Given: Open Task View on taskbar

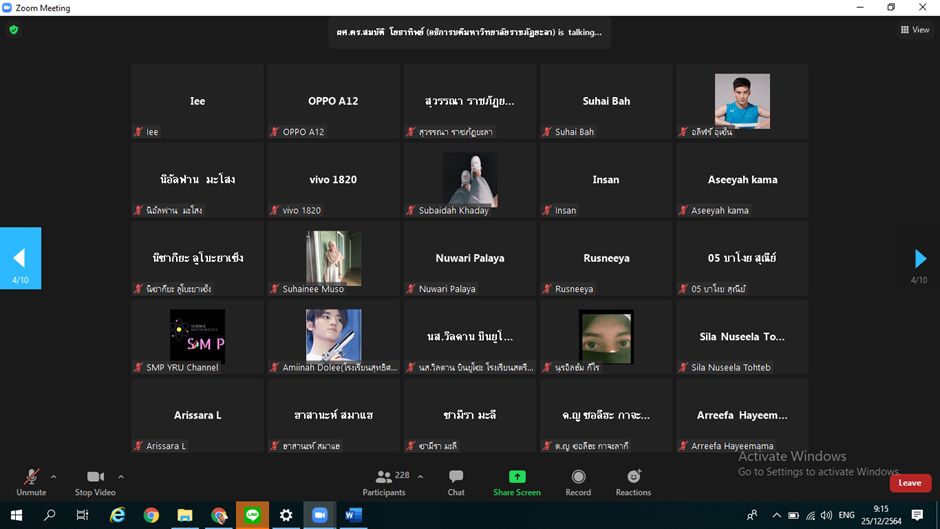Looking at the screenshot, I should coord(83,515).
